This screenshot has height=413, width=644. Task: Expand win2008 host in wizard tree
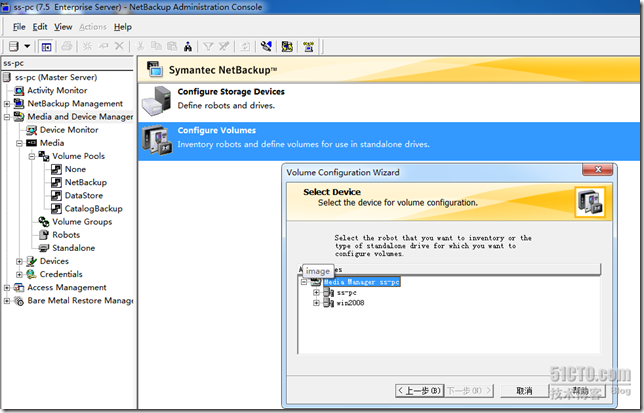coord(316,303)
